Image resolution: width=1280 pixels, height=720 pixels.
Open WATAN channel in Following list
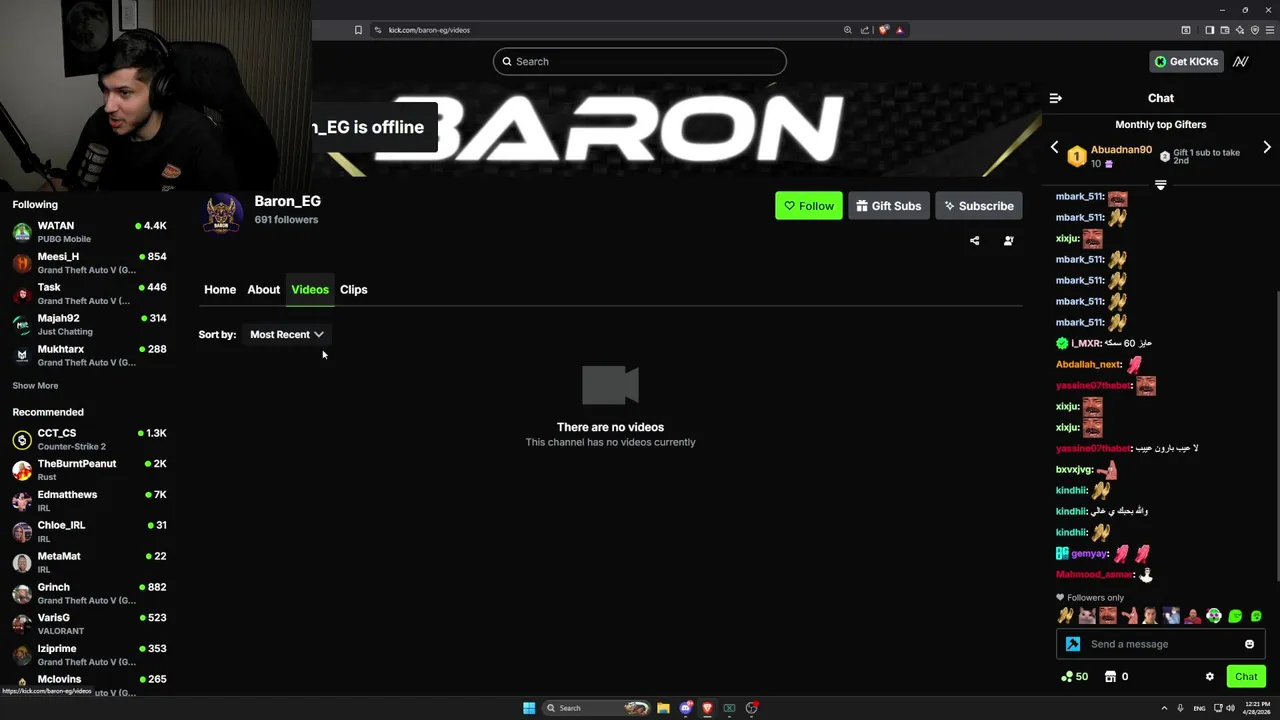point(90,232)
